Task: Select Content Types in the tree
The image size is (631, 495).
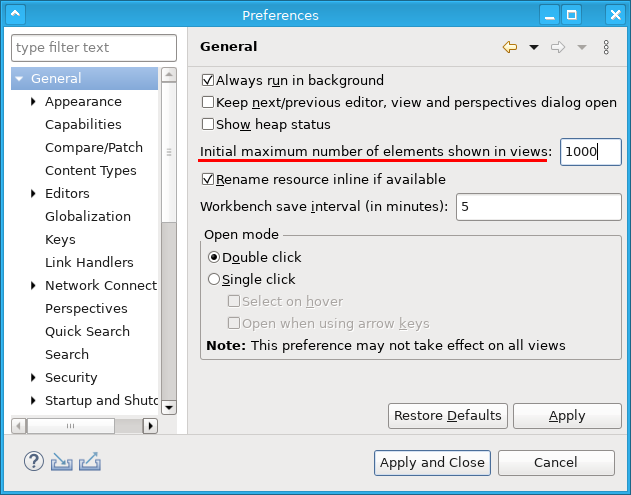Action: (x=91, y=171)
